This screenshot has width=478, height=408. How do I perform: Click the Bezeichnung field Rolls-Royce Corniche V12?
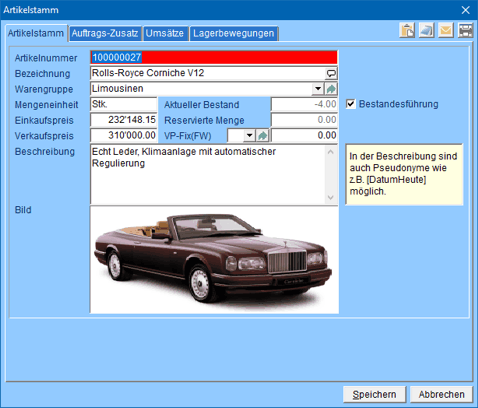tap(208, 73)
